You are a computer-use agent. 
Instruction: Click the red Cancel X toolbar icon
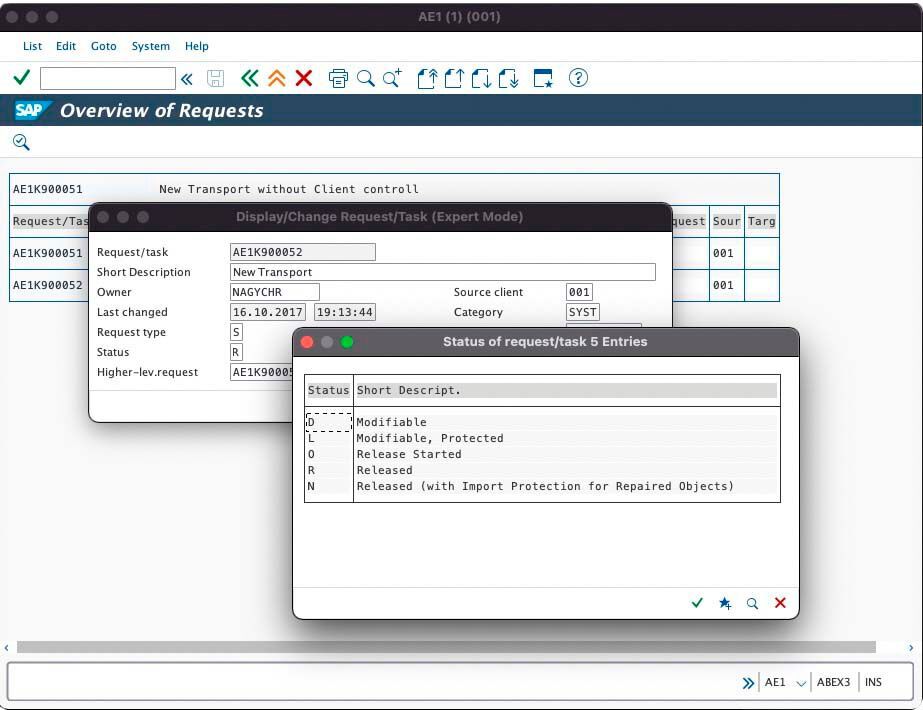(304, 78)
